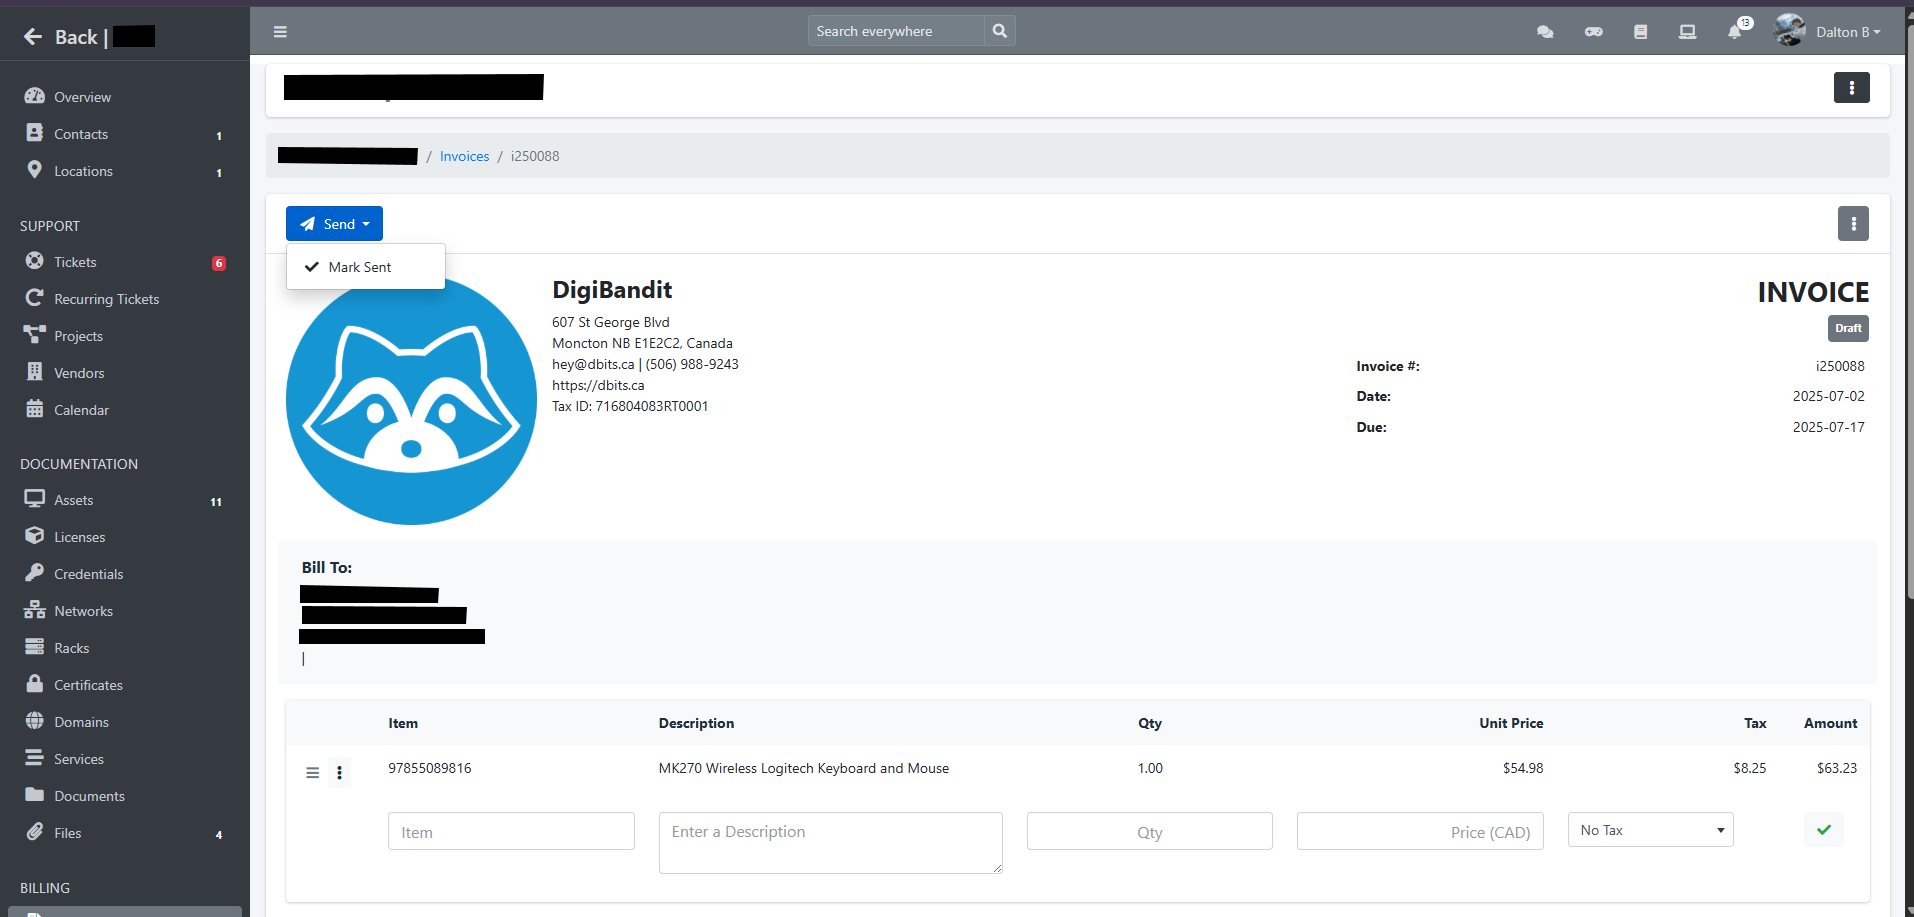Click the Item input field
Image resolution: width=1914 pixels, height=917 pixels.
[x=511, y=831]
